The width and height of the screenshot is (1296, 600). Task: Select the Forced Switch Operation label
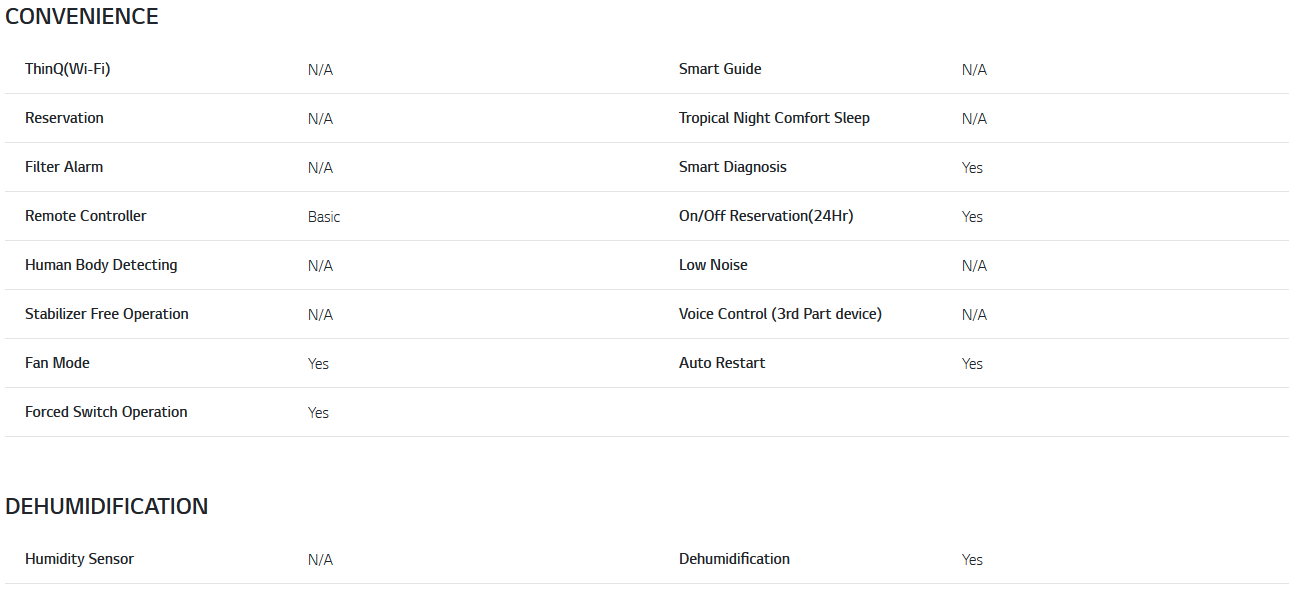point(106,412)
